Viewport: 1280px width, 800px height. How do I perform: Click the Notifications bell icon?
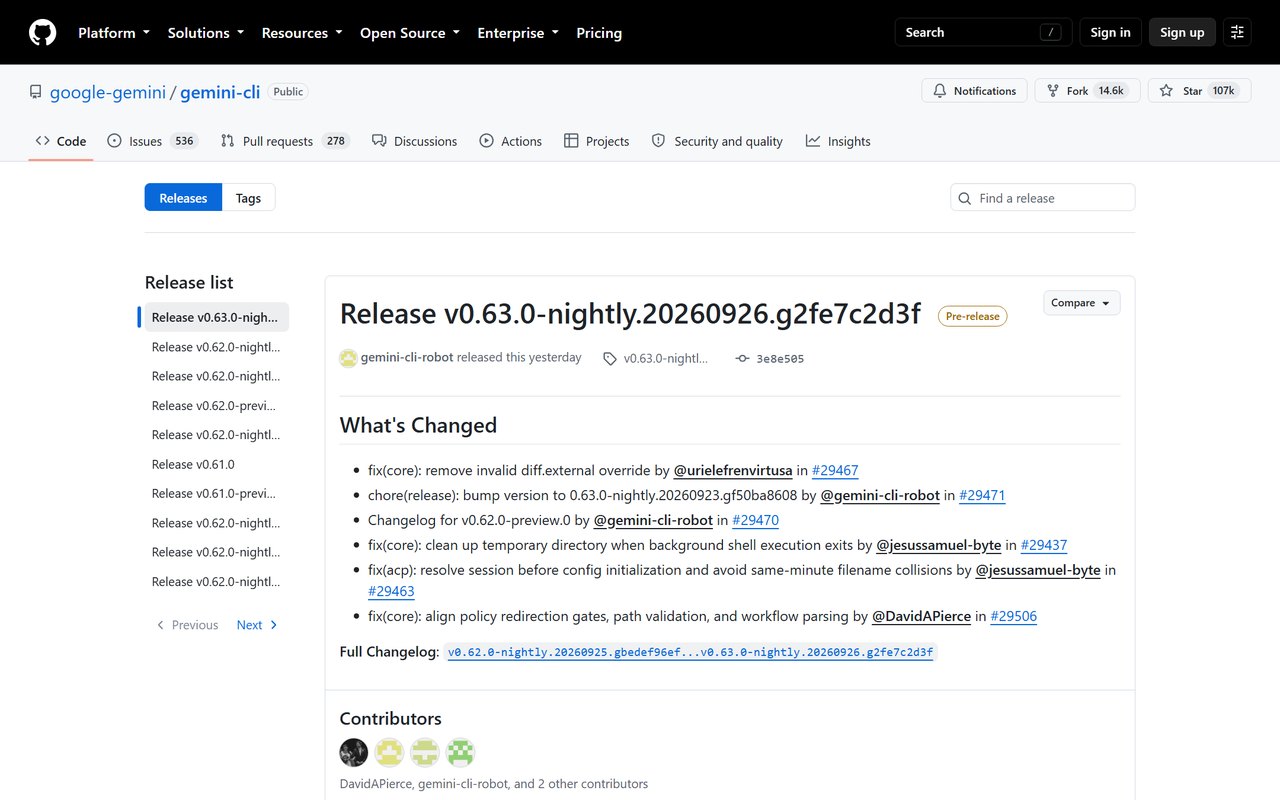click(939, 91)
